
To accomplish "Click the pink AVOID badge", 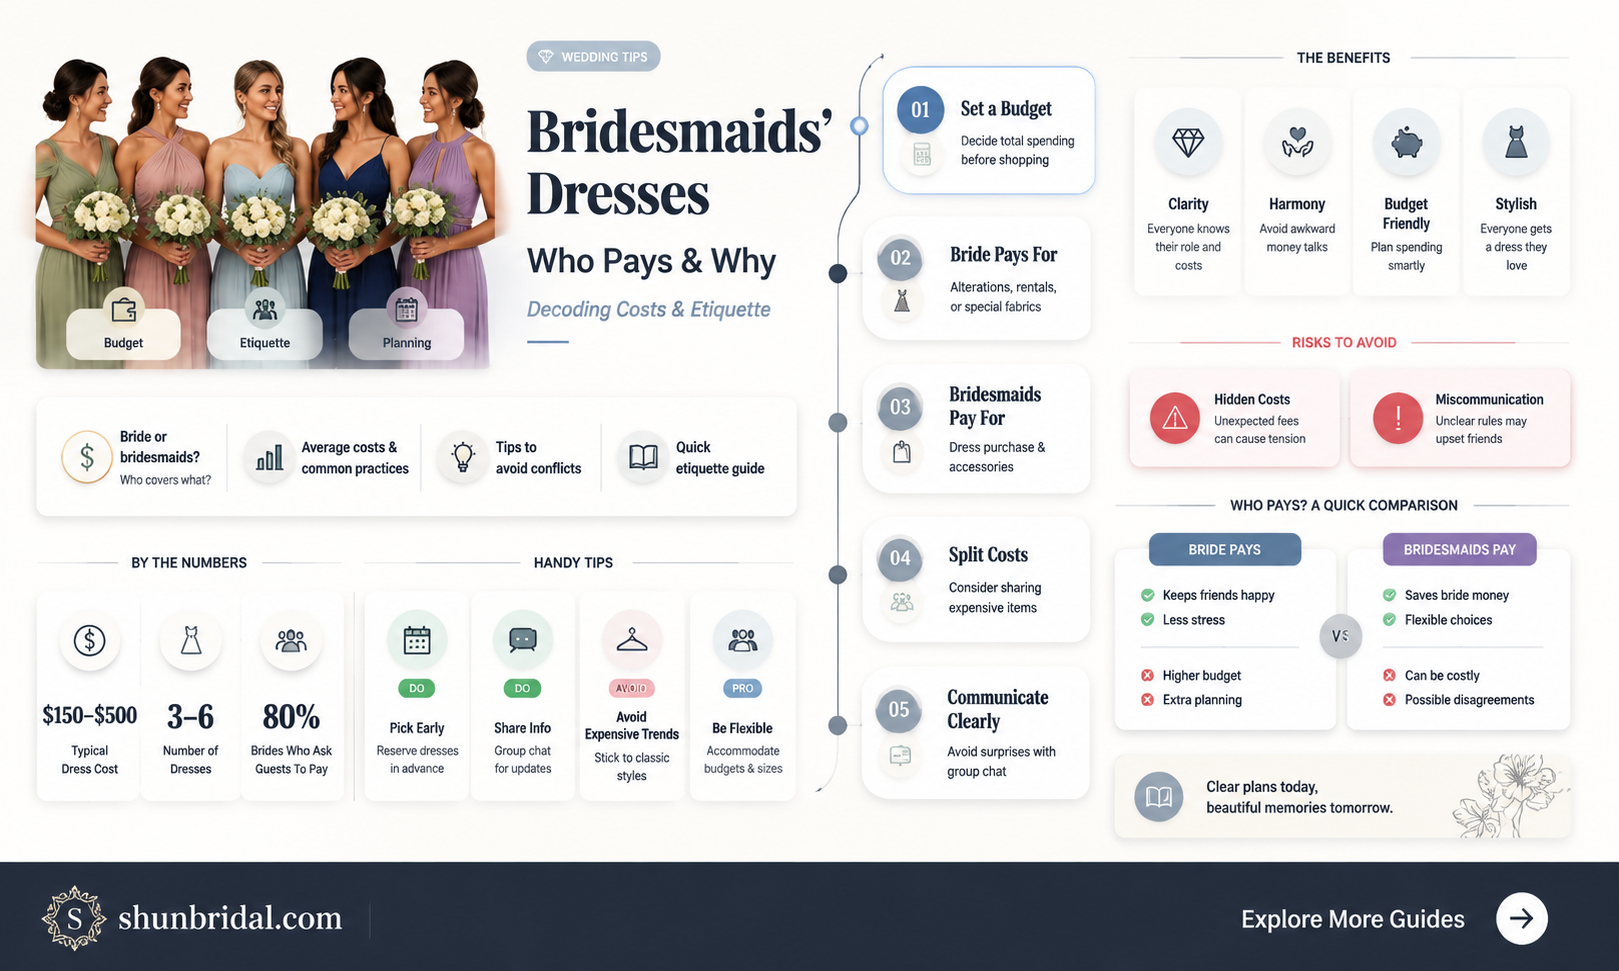I will click(632, 688).
